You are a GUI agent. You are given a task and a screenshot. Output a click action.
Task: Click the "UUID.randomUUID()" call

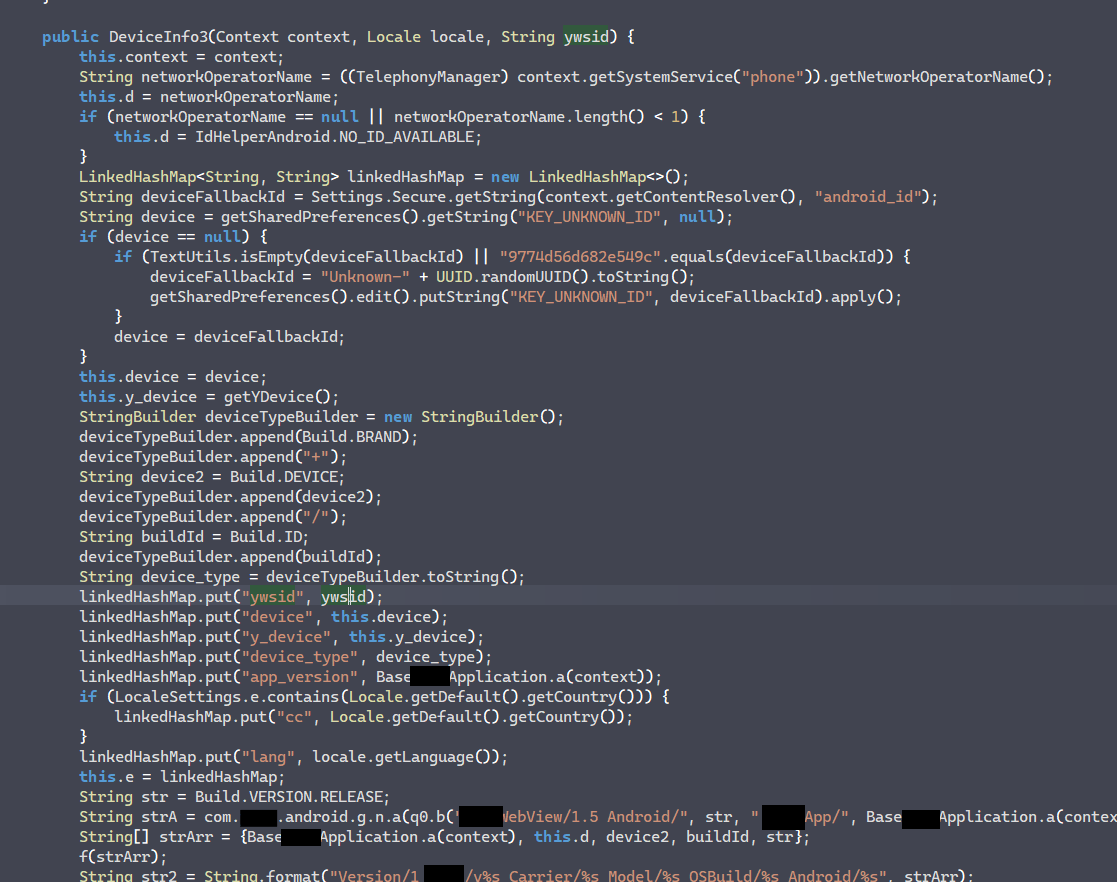point(511,276)
